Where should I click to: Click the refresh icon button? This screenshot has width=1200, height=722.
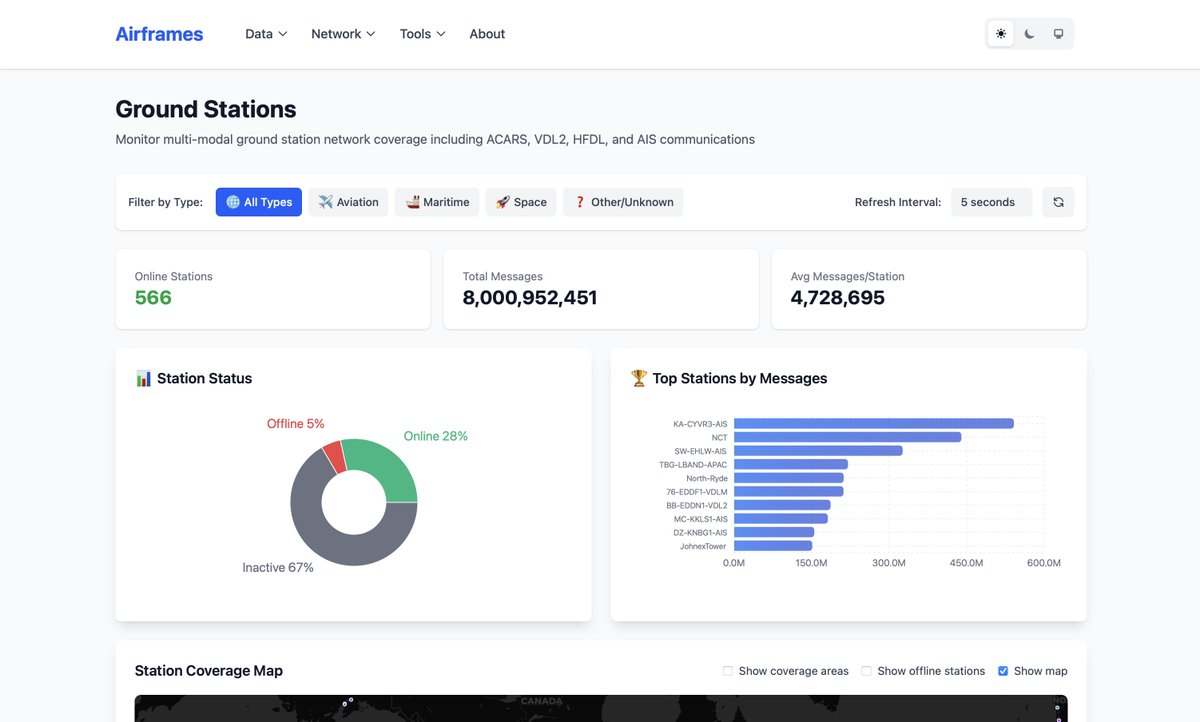pos(1058,202)
